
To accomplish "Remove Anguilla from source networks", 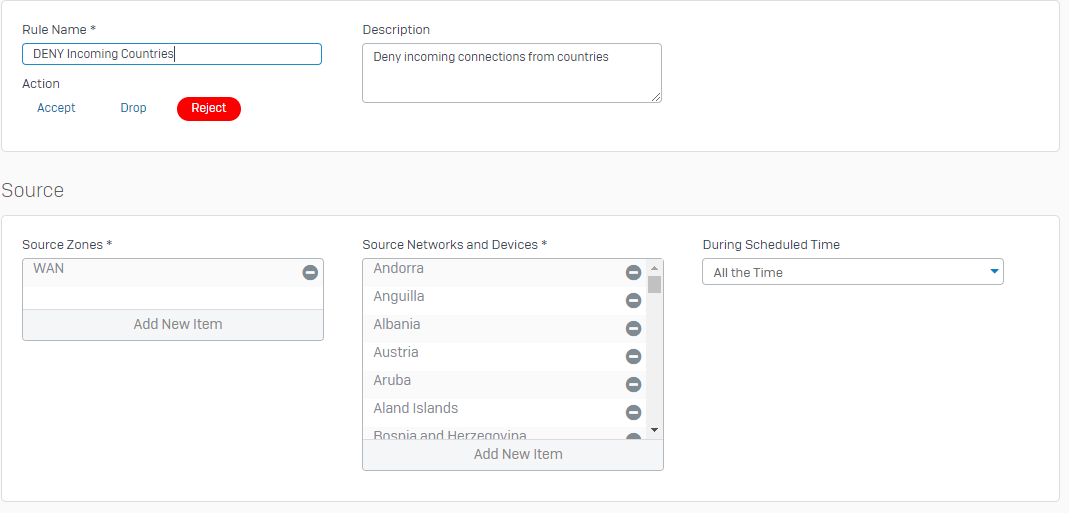I will point(633,301).
